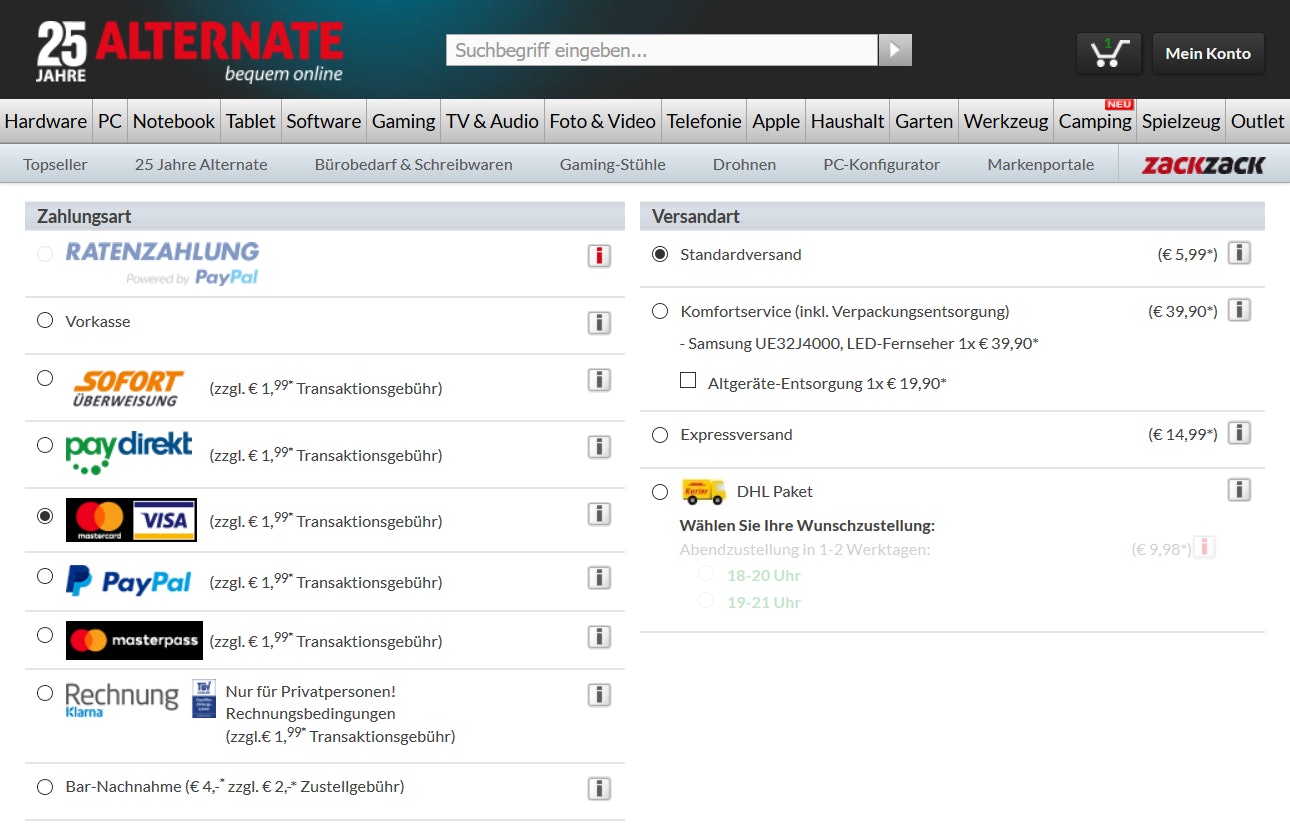Viewport: 1290px width, 826px height.
Task: Click the search submit arrow button
Action: [x=895, y=50]
